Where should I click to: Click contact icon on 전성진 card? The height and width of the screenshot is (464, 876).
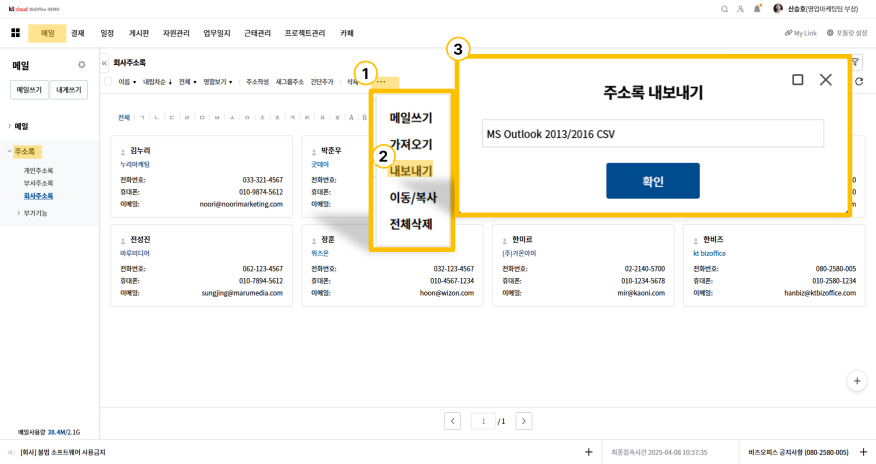(123, 241)
